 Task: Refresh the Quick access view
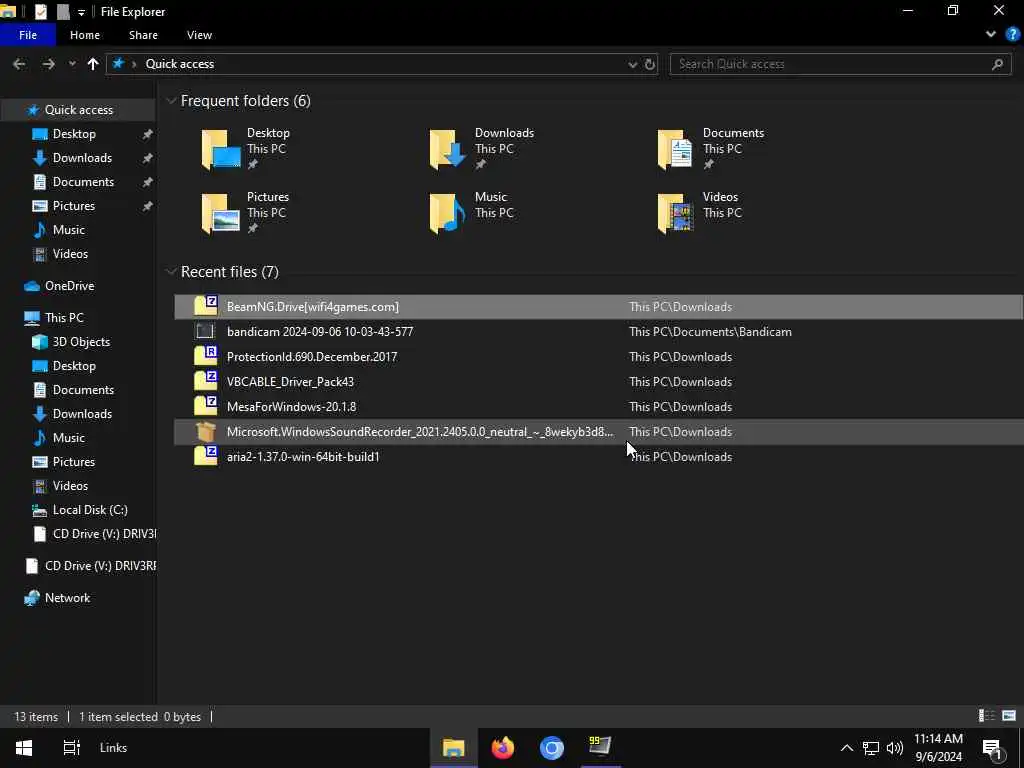click(x=650, y=64)
